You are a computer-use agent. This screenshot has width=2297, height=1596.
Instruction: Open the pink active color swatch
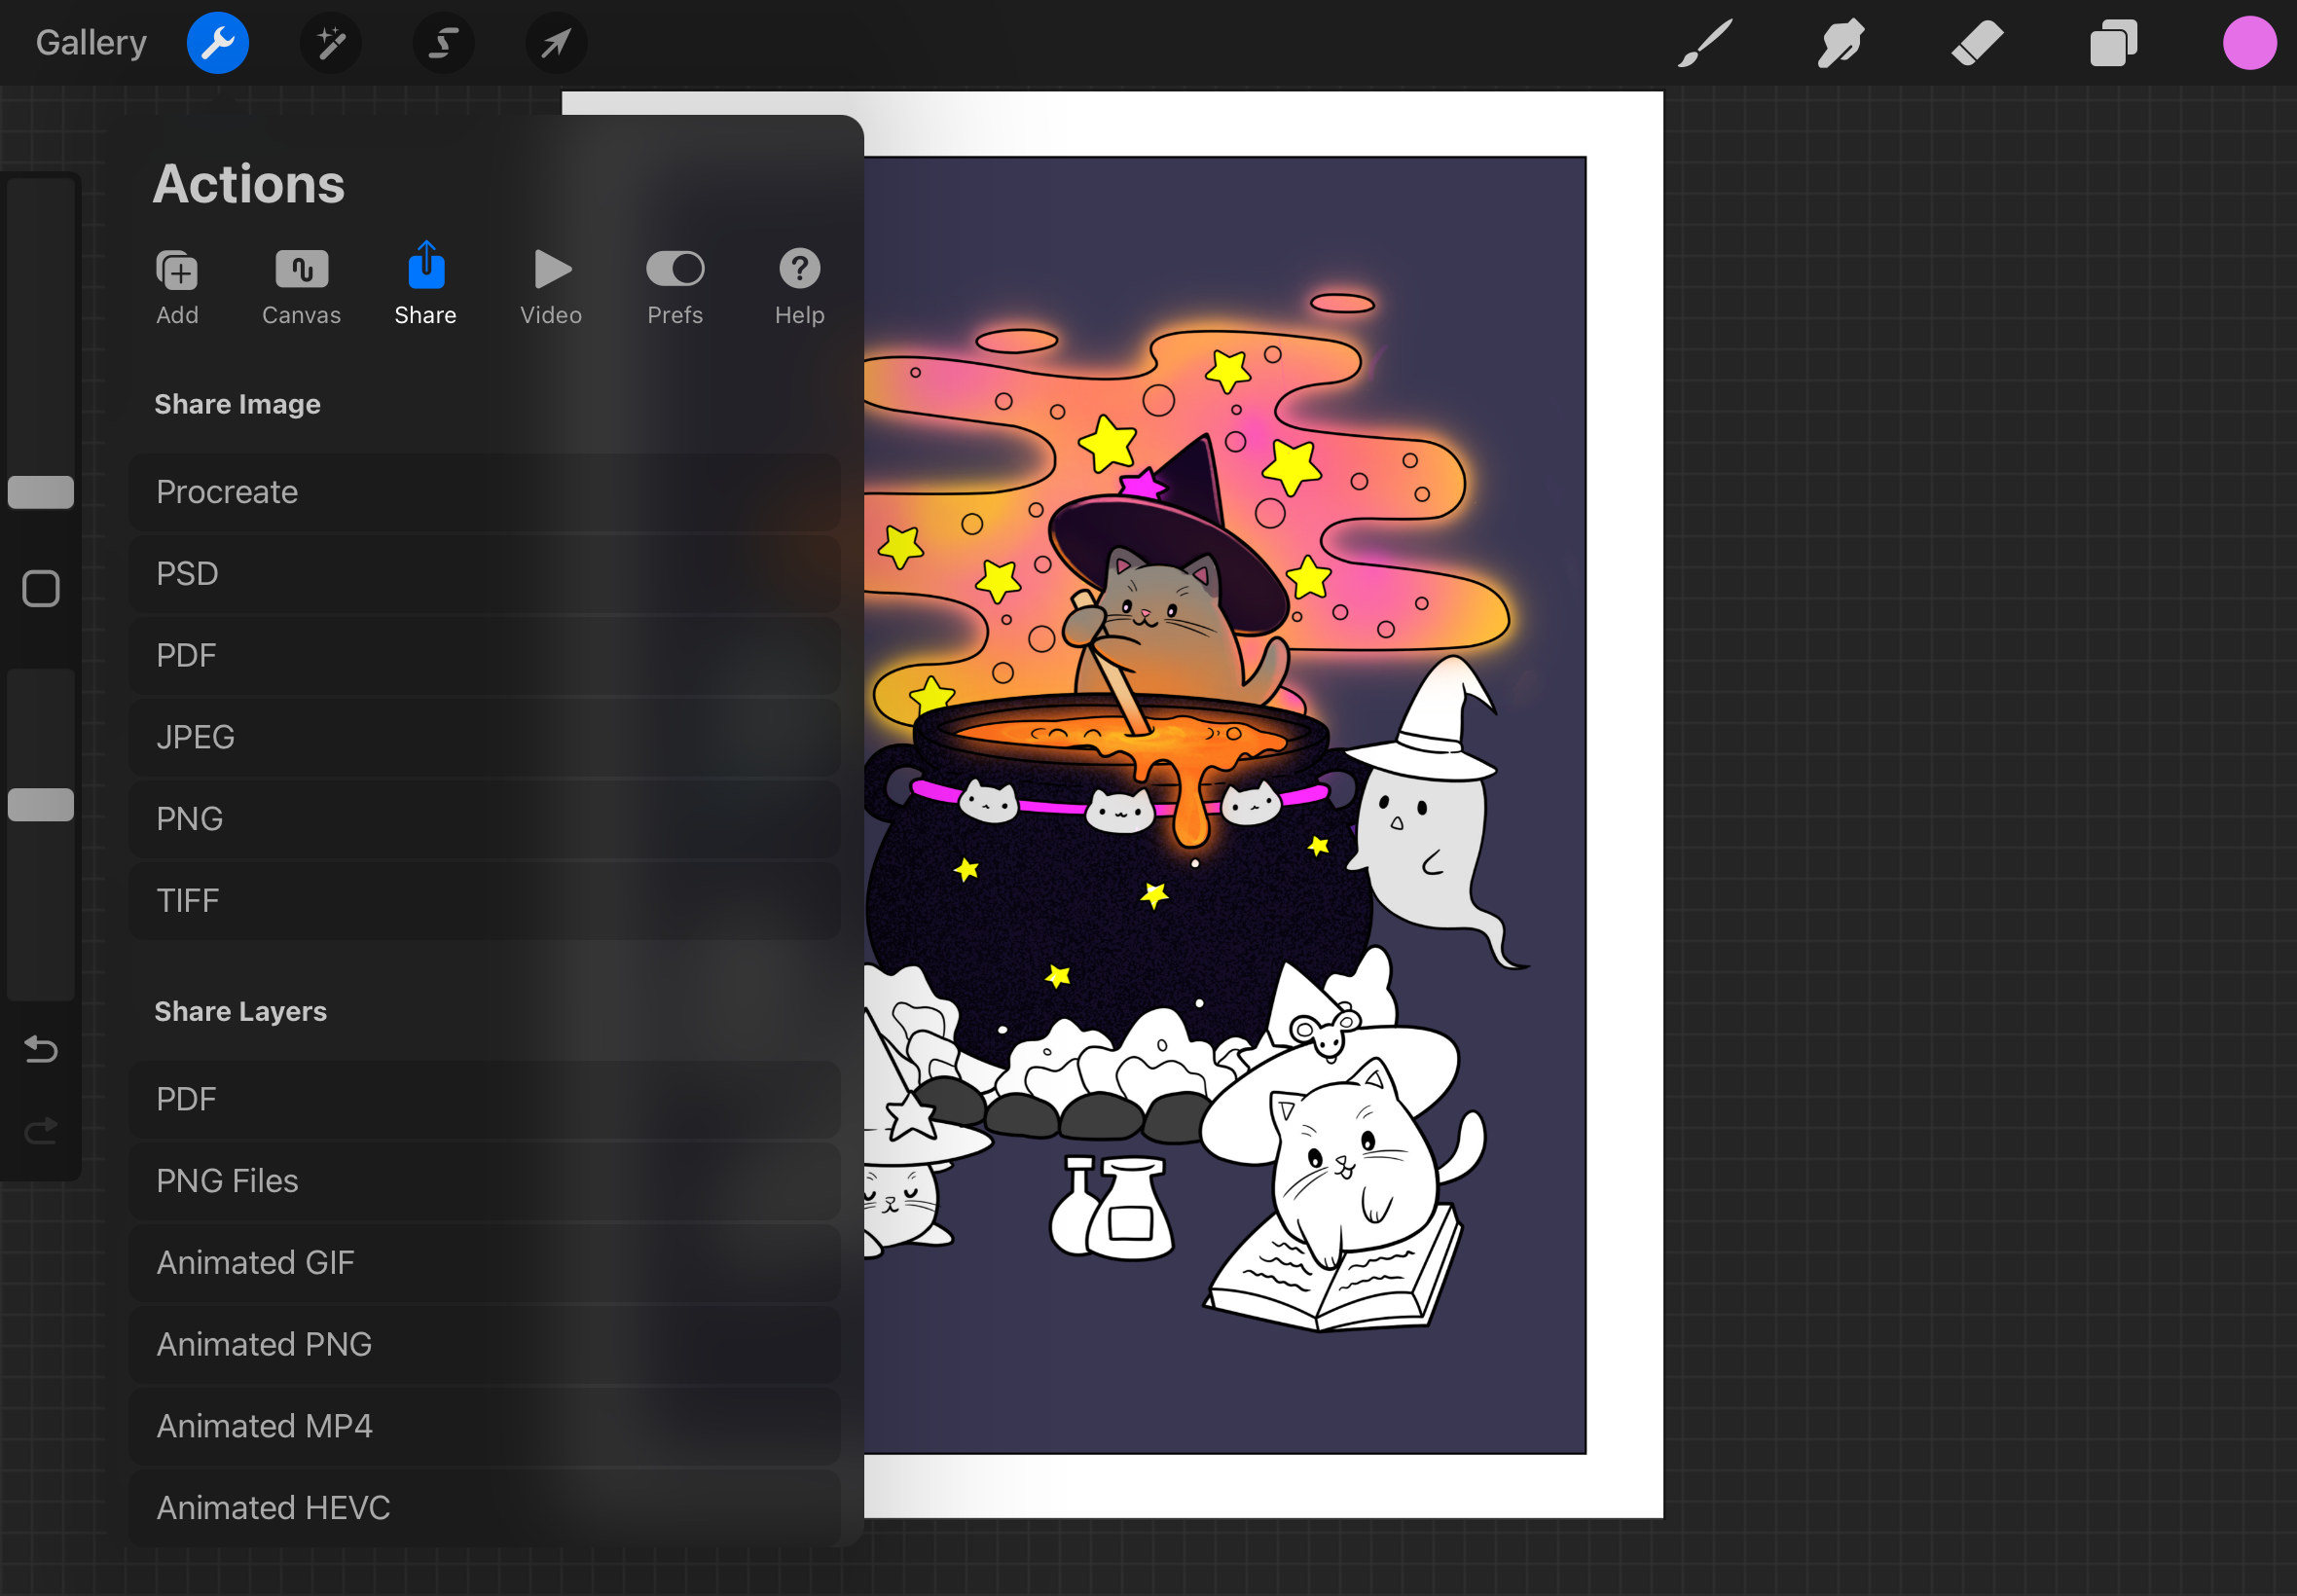click(x=2249, y=43)
